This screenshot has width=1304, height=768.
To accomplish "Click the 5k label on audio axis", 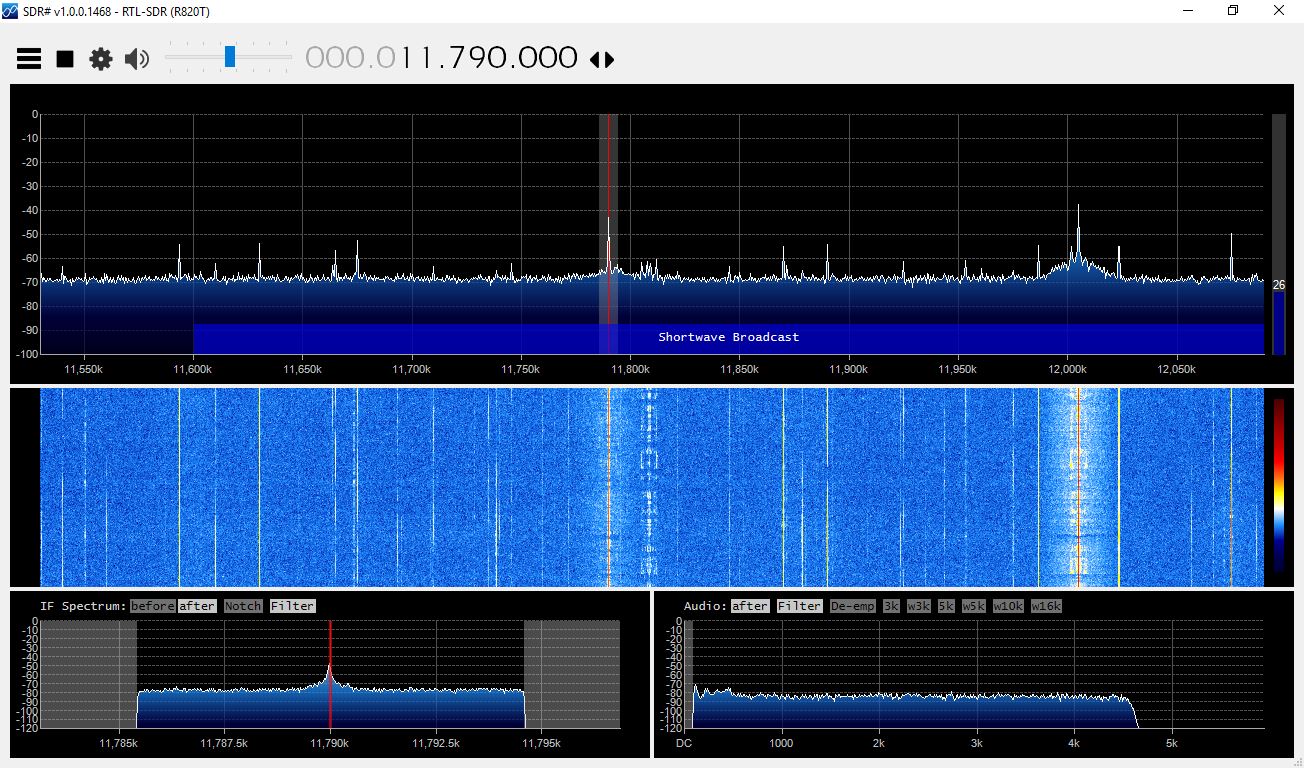I will [x=1172, y=743].
